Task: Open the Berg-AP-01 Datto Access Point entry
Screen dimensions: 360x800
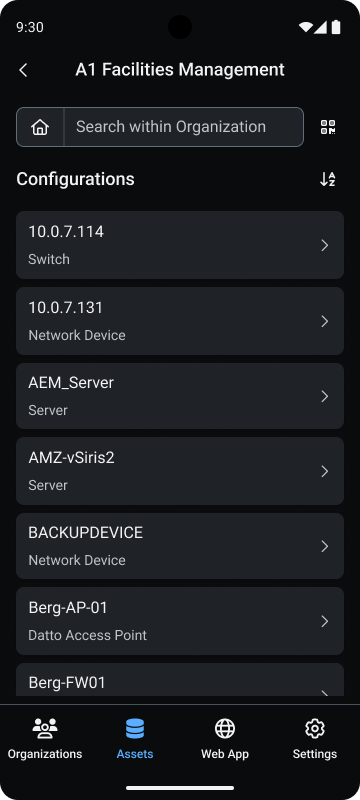Action: [x=180, y=621]
